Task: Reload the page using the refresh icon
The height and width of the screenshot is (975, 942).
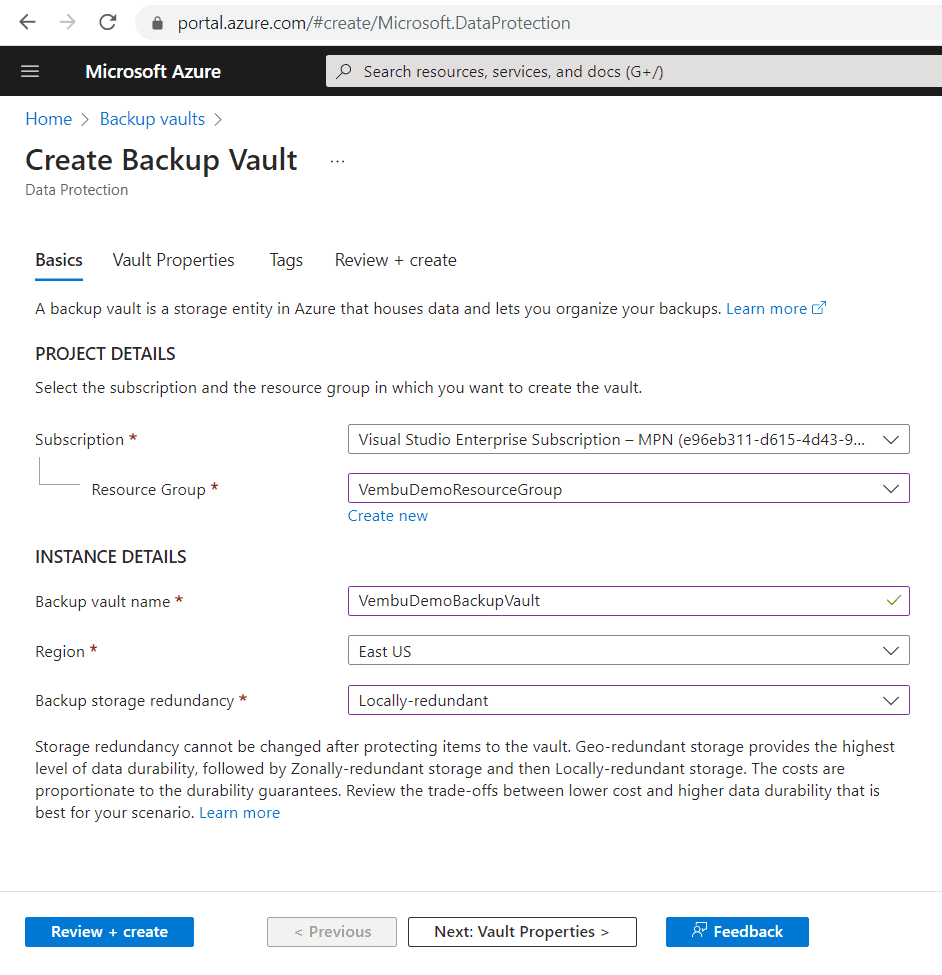Action: pyautogui.click(x=108, y=22)
